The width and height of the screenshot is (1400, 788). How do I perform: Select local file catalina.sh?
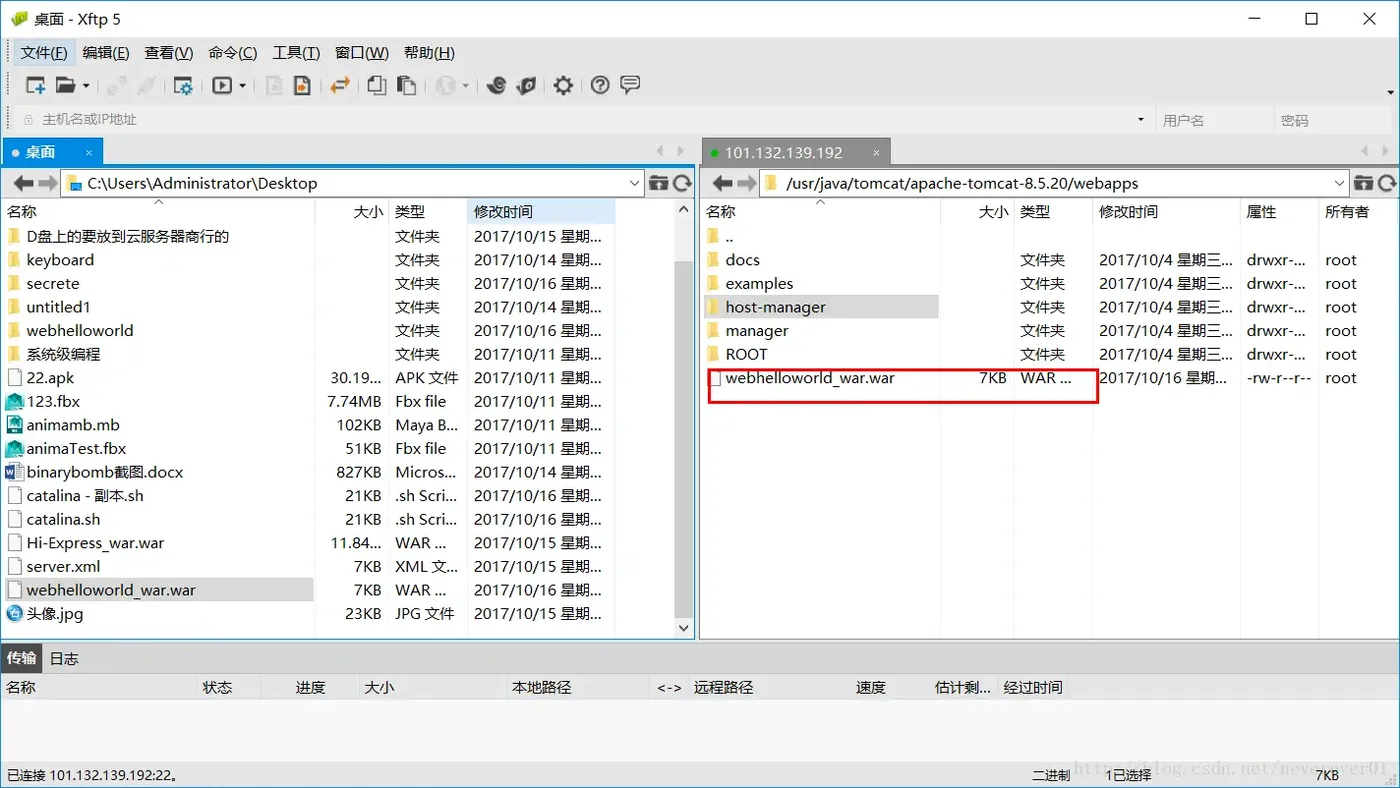63,519
